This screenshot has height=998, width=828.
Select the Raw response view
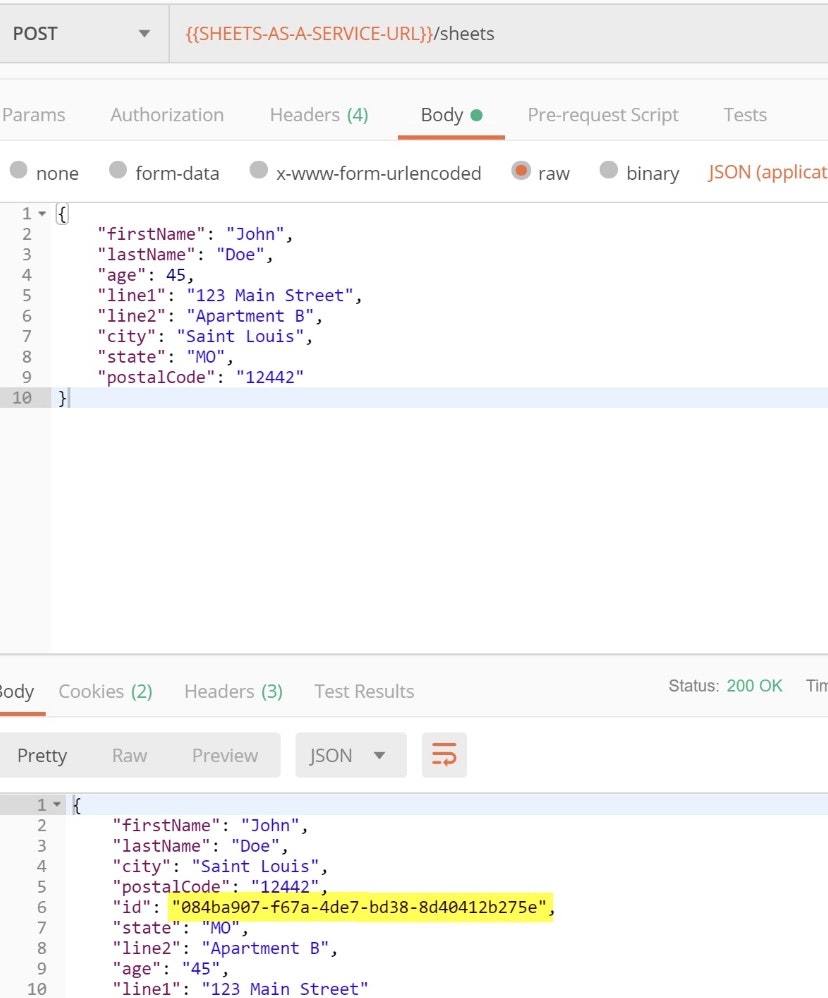(x=129, y=755)
